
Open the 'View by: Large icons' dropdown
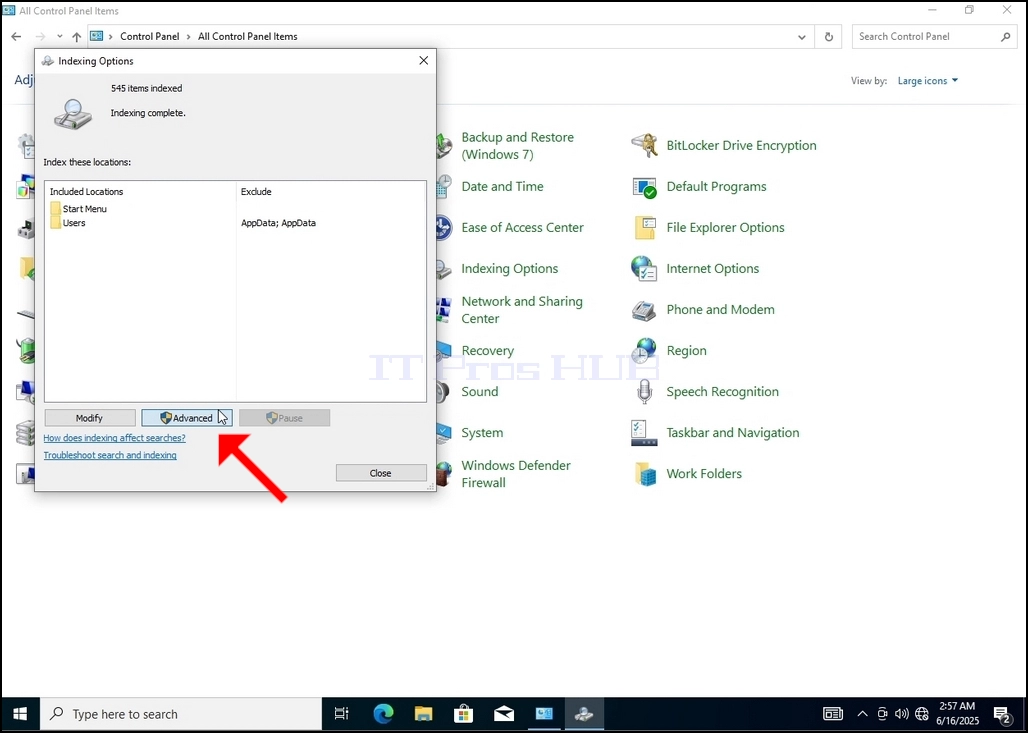click(927, 81)
